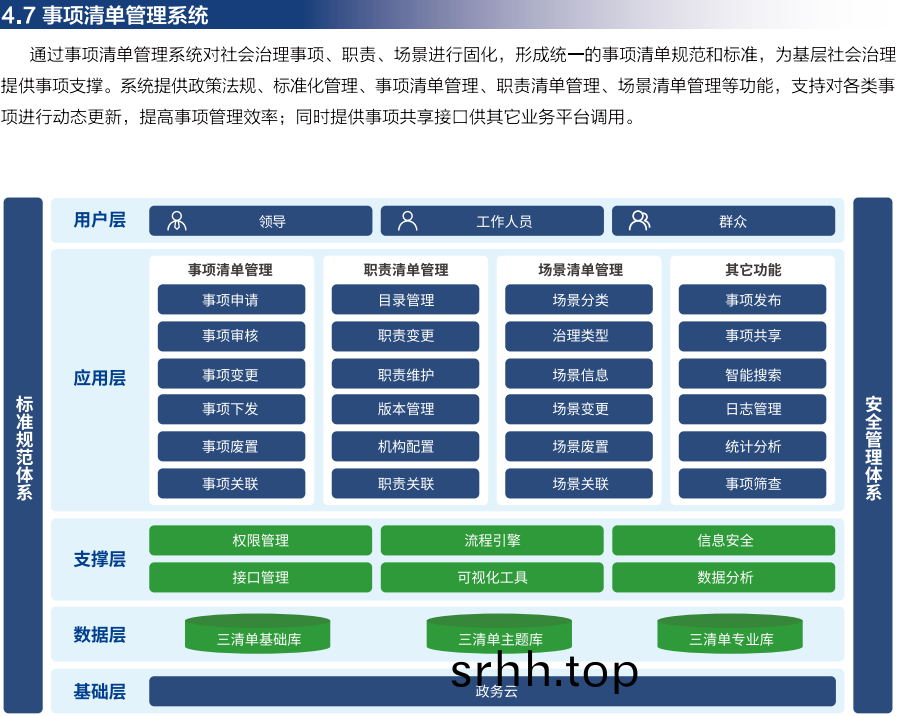Screen dimensions: 898x716
Task: Open the 可视化工具 support block
Action: pos(492,577)
